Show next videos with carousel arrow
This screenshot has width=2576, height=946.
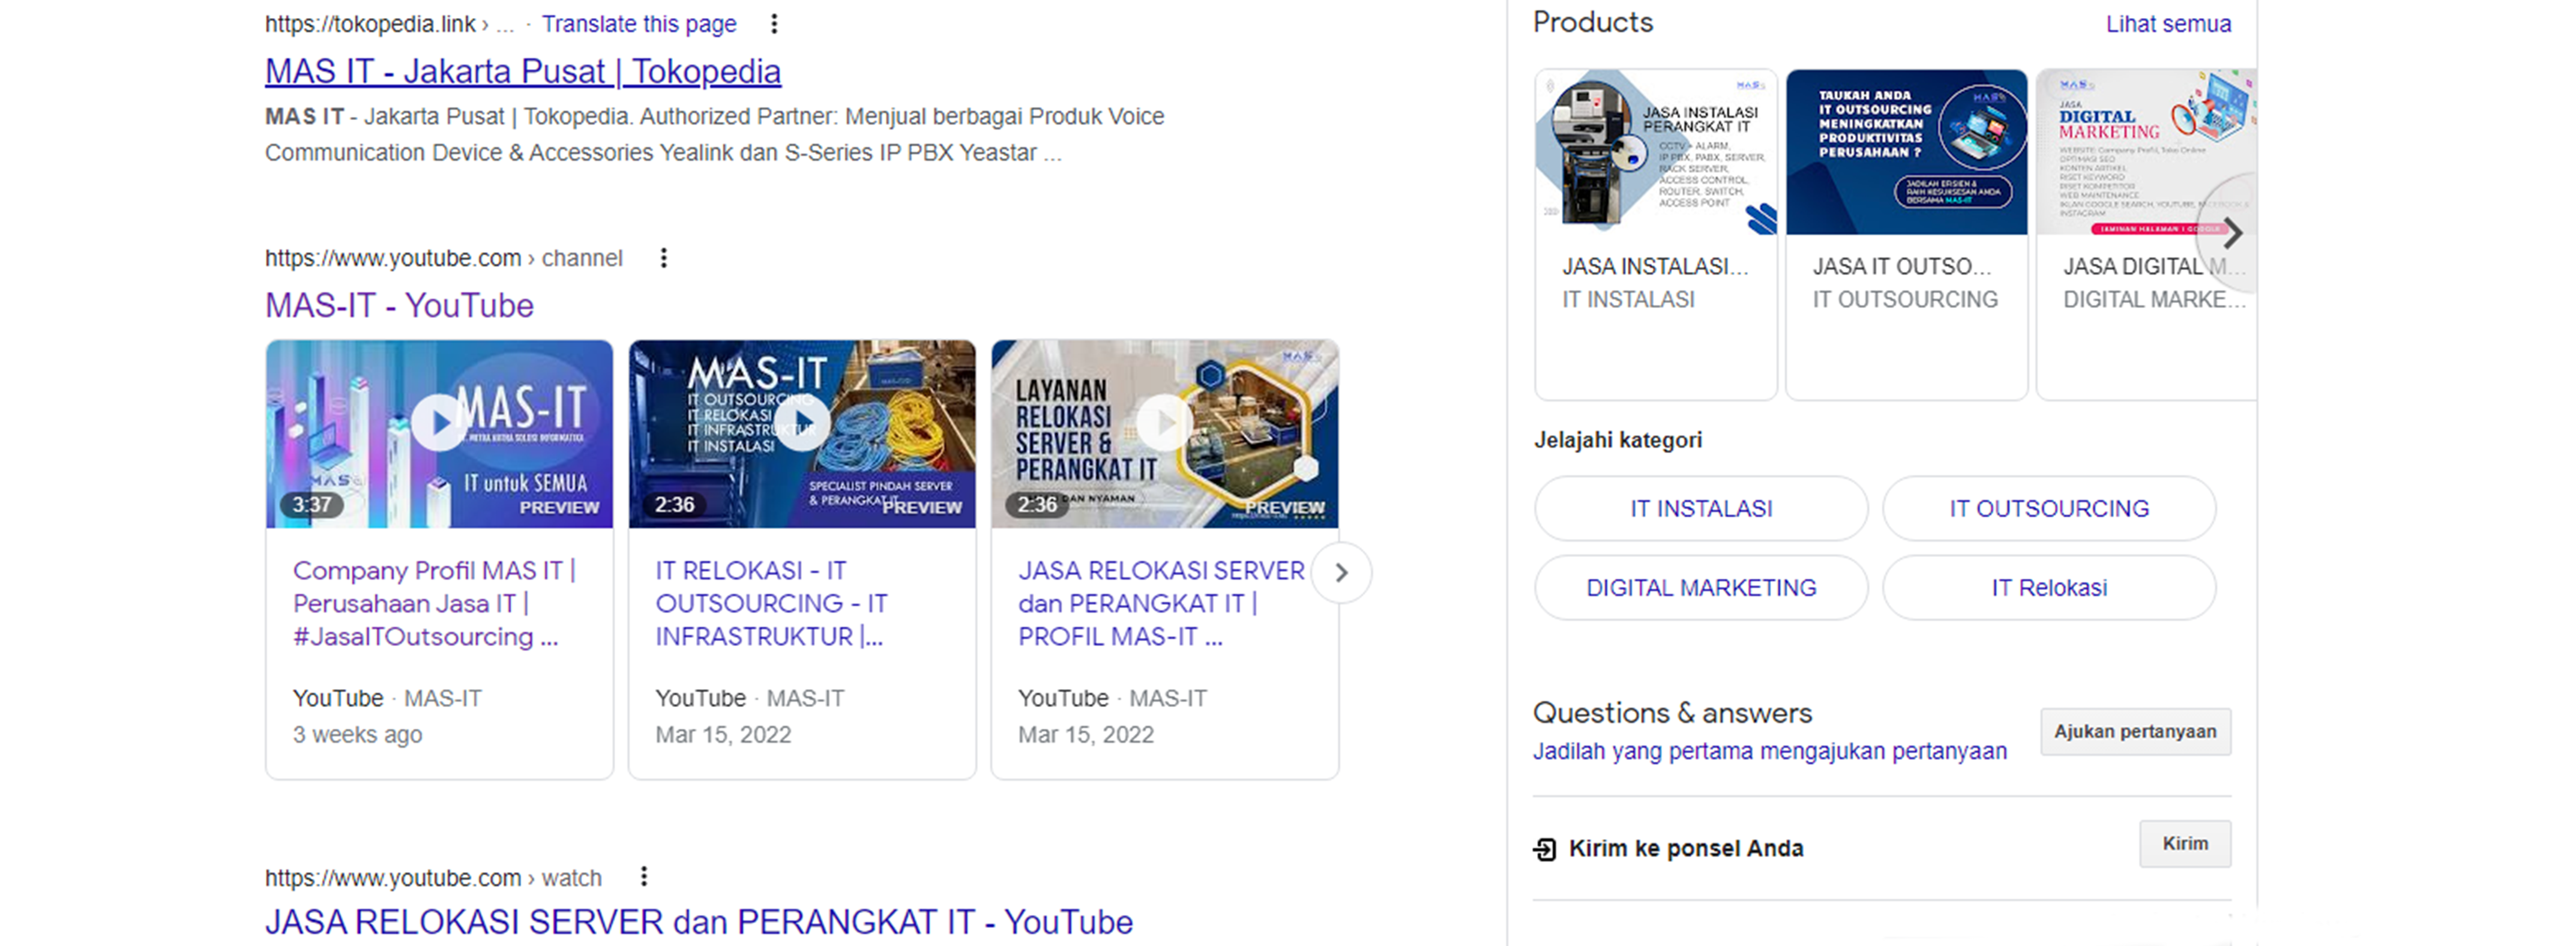(x=1341, y=573)
